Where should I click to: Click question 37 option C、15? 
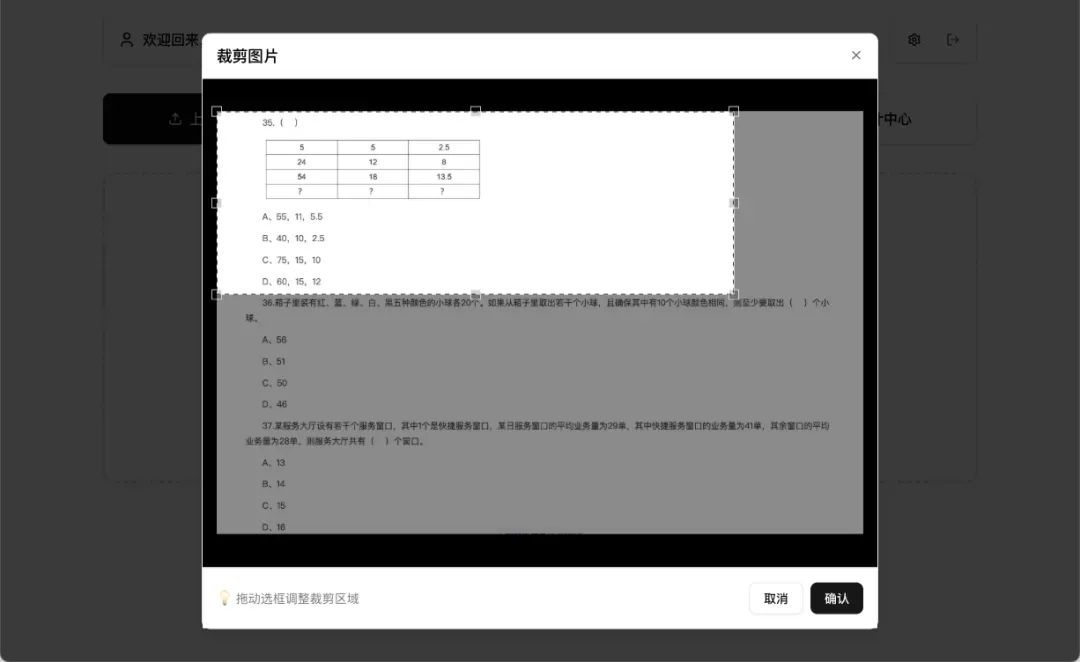[x=273, y=506]
